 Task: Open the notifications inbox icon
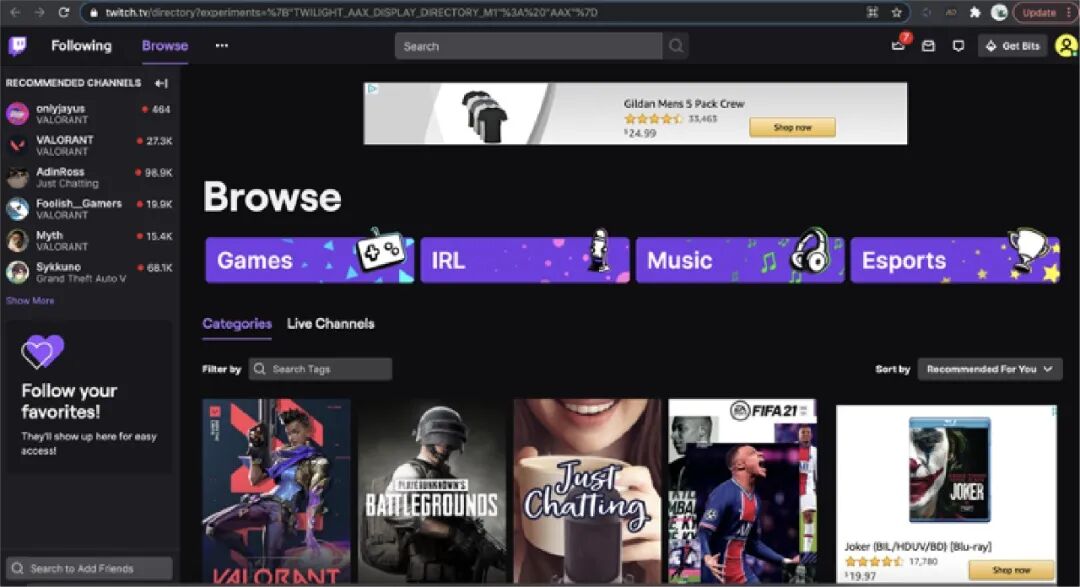(x=928, y=46)
